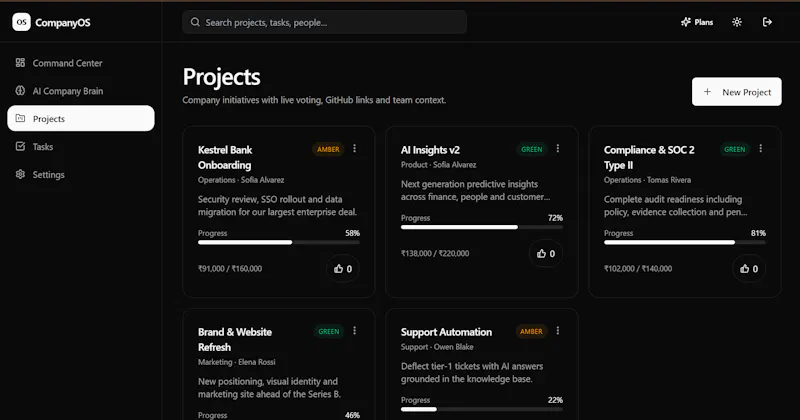Click the Projects page heading

(221, 77)
